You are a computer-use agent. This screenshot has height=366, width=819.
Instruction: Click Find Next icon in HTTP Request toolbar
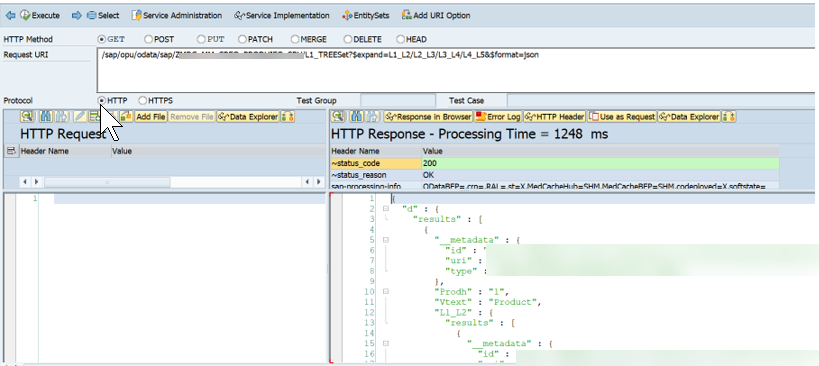pyautogui.click(x=62, y=117)
